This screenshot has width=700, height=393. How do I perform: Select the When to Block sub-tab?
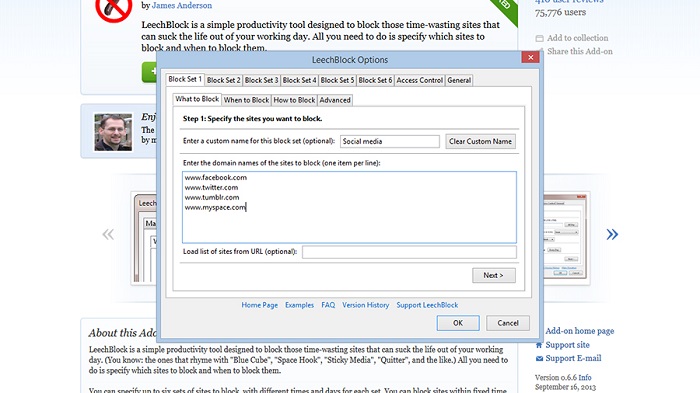[x=246, y=100]
